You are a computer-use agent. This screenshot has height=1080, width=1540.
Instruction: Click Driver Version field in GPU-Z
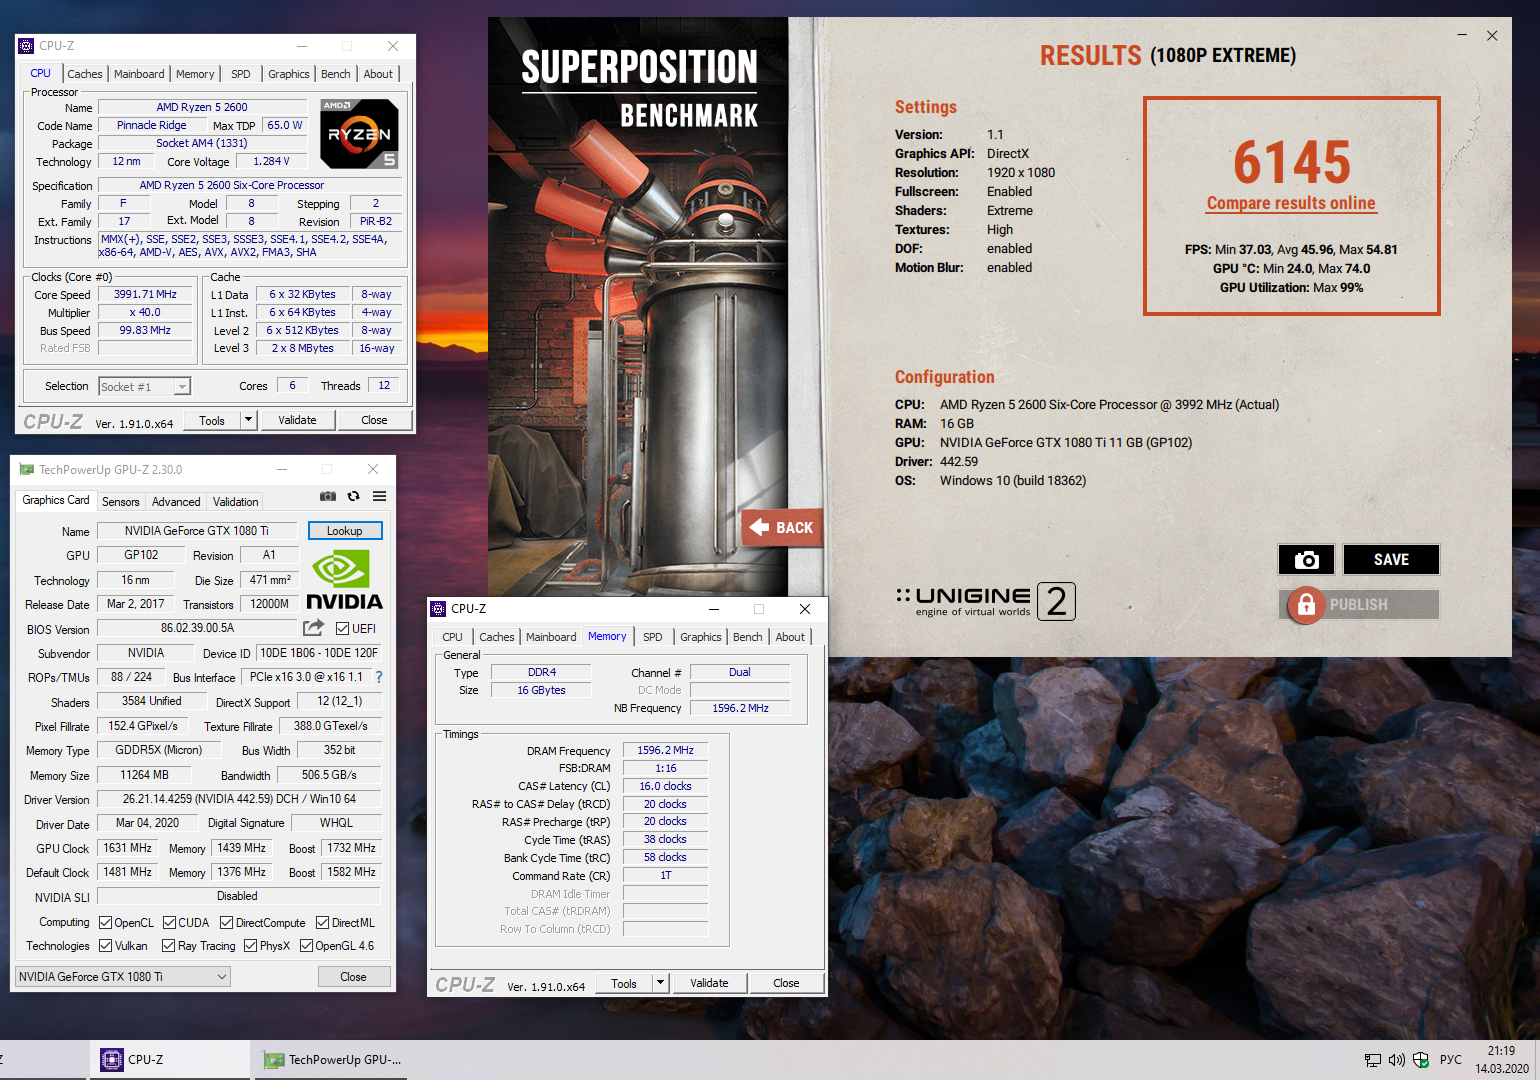(x=239, y=799)
